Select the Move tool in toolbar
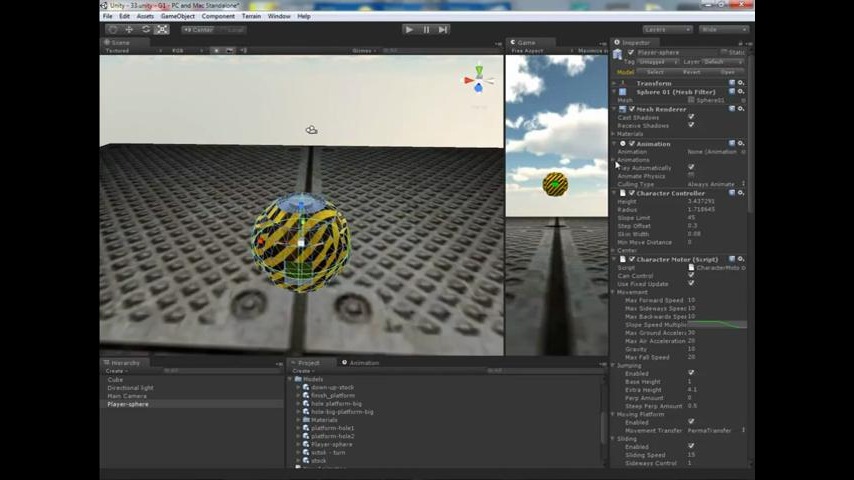This screenshot has height=480, width=854. pos(129,29)
